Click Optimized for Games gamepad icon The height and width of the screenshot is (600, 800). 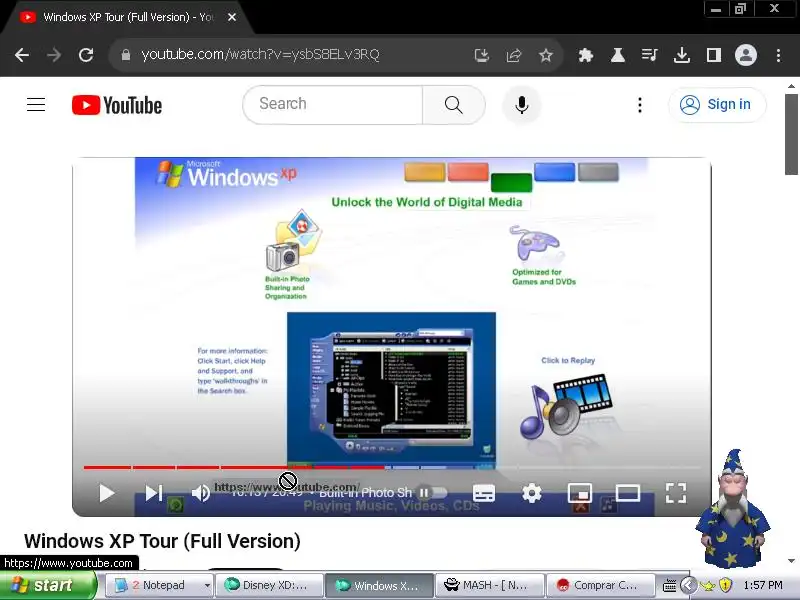pyautogui.click(x=534, y=244)
